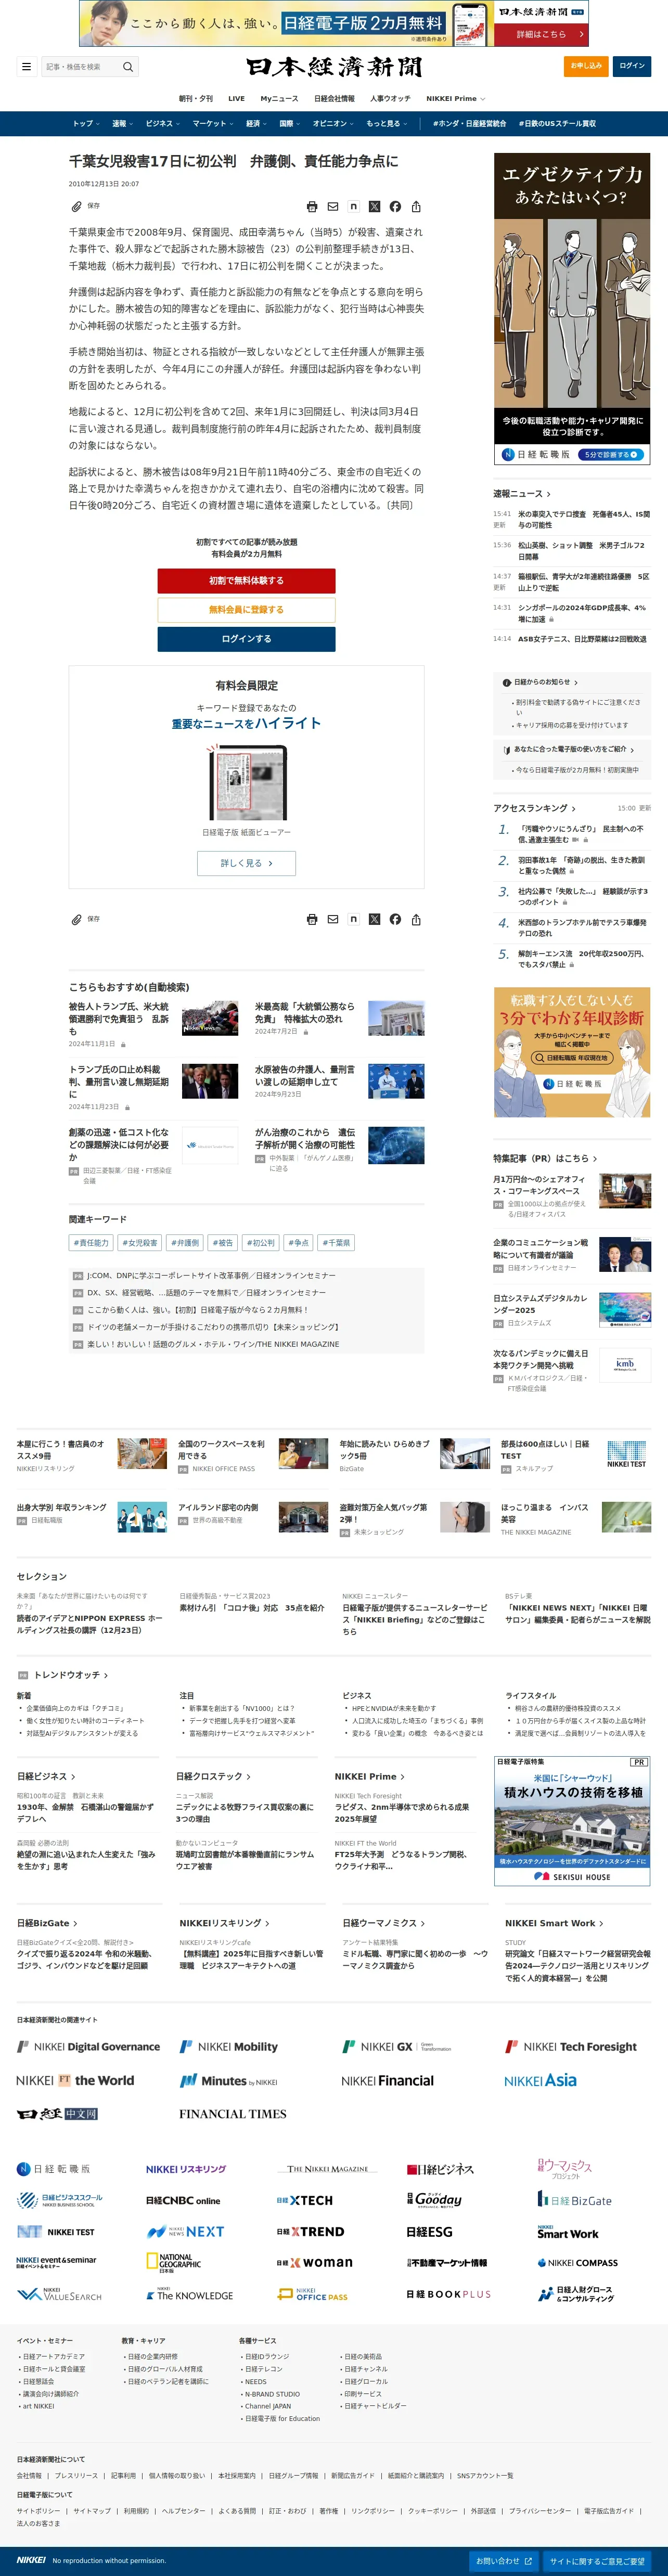Screen dimensions: 668x2576
Task: Open the Myニュース menu item
Action: [279, 98]
